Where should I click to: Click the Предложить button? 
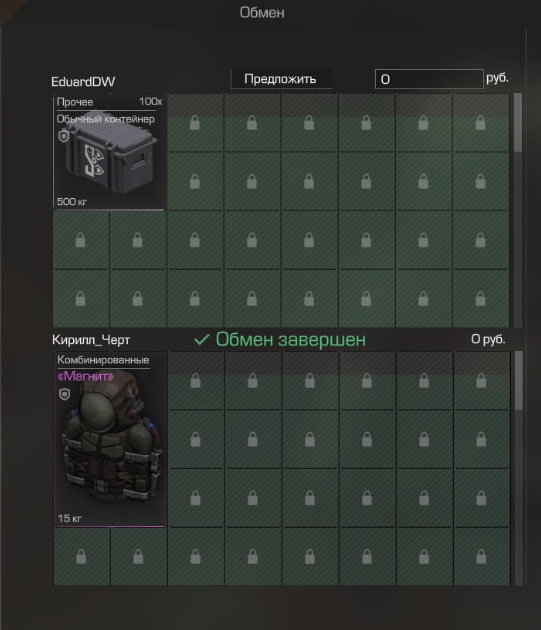281,79
